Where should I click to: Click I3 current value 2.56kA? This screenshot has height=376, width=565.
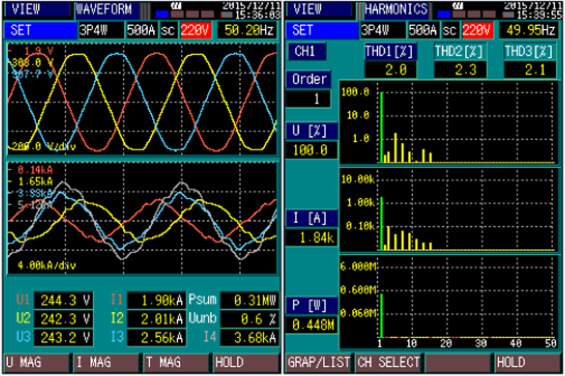[156, 338]
